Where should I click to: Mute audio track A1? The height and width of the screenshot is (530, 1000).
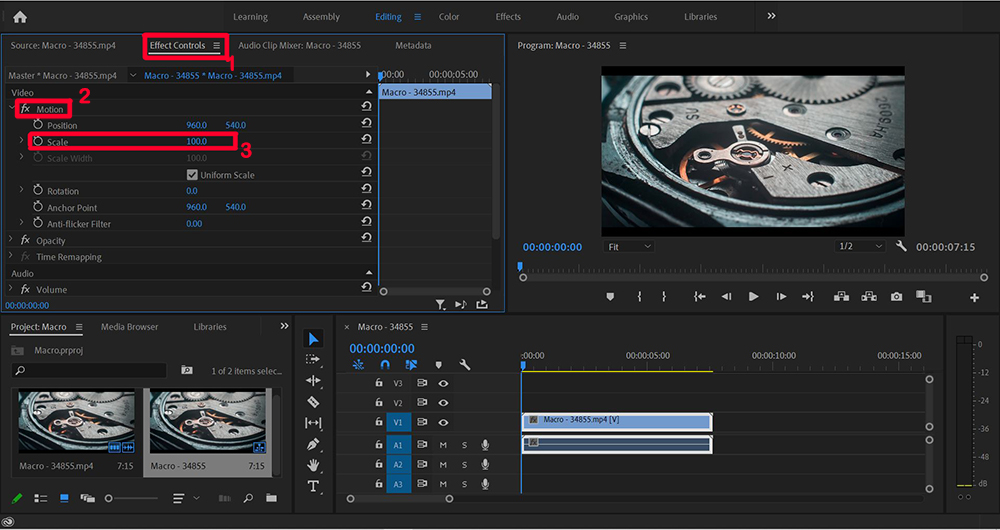[x=443, y=445]
